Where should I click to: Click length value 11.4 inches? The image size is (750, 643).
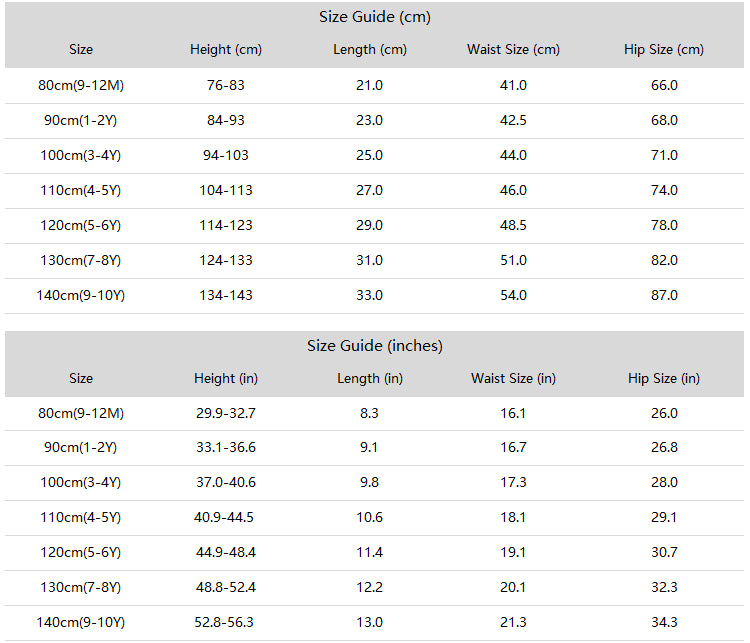[369, 553]
